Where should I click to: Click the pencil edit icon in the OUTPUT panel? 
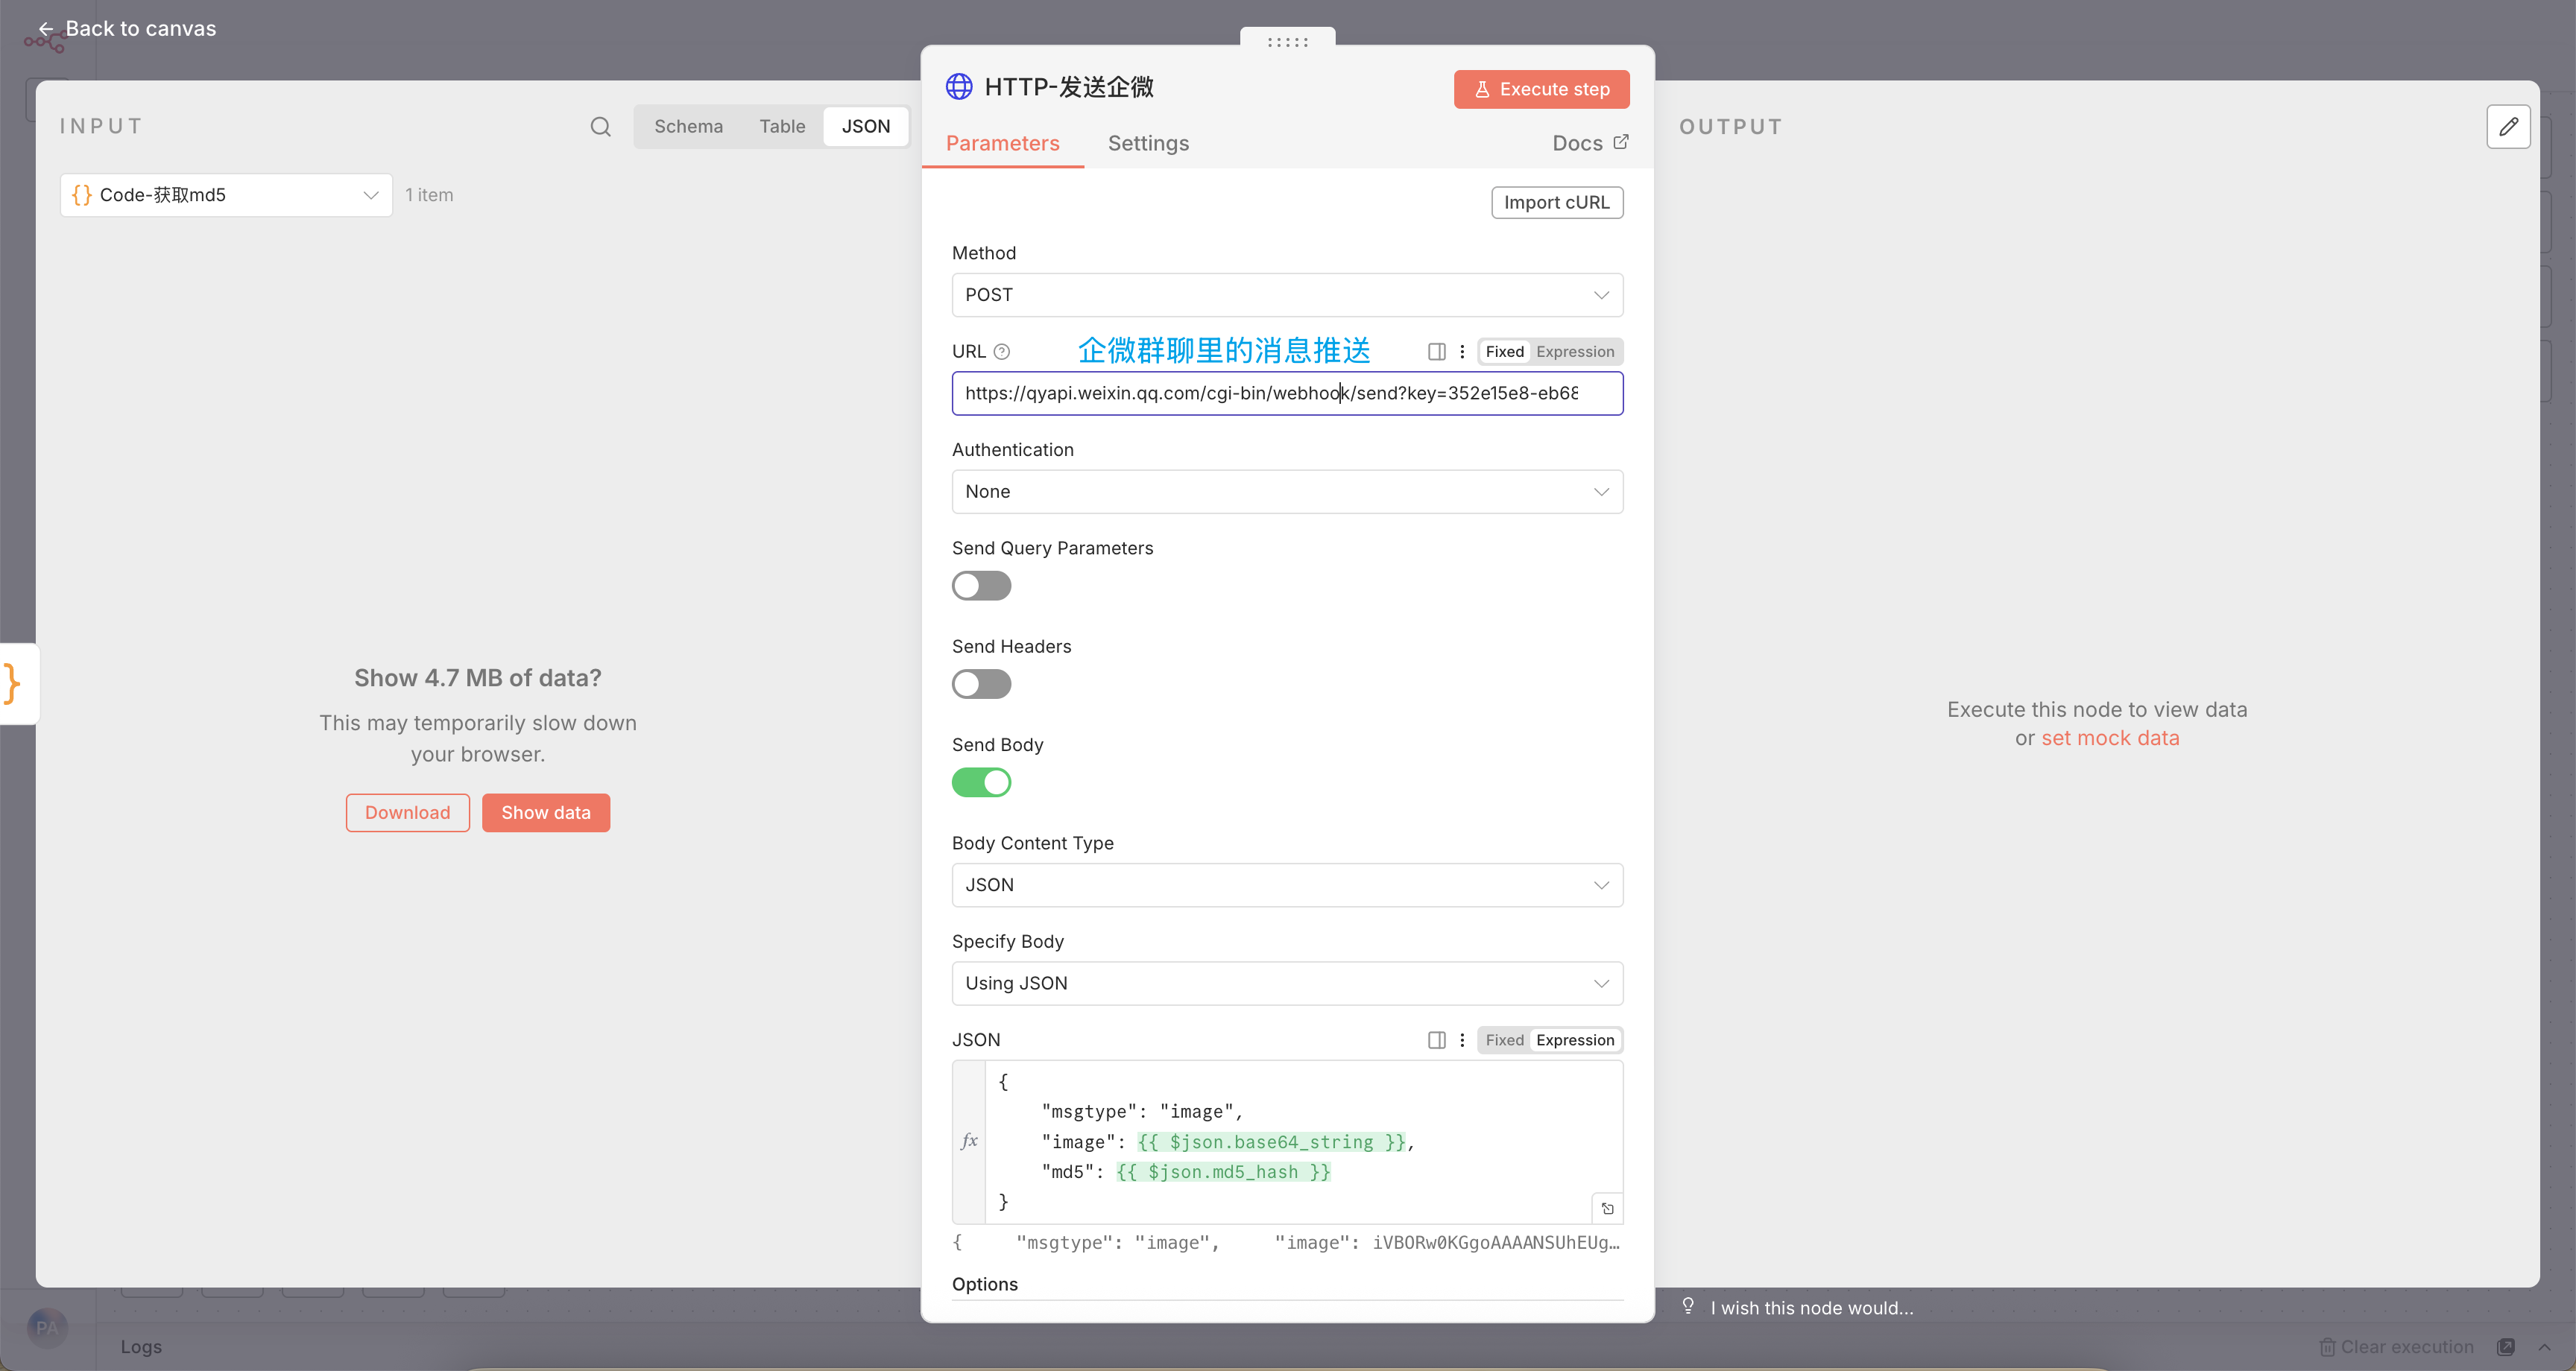[2508, 127]
